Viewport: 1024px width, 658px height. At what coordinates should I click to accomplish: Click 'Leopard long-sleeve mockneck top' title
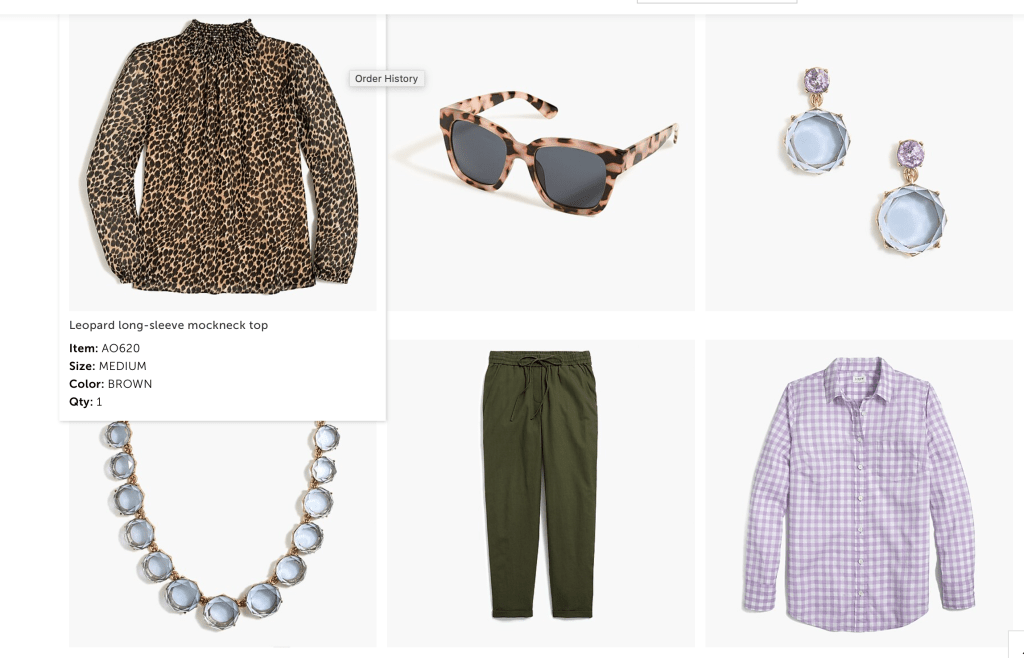click(168, 325)
